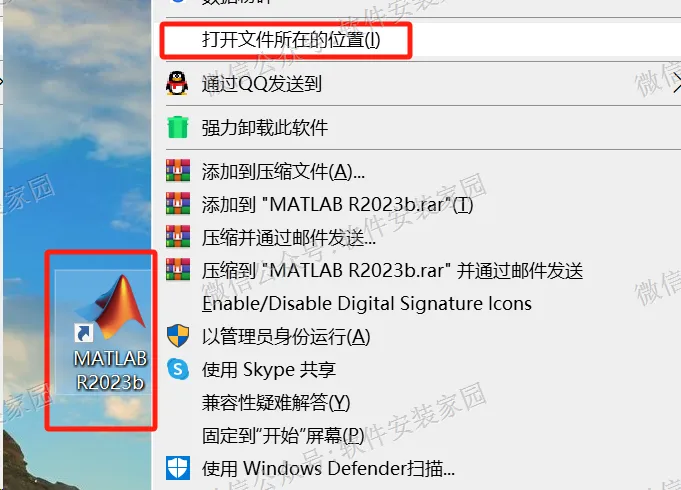Image resolution: width=681 pixels, height=490 pixels.
Task: Click 使用 Windows Defender扫描... text
Action: click(x=328, y=468)
